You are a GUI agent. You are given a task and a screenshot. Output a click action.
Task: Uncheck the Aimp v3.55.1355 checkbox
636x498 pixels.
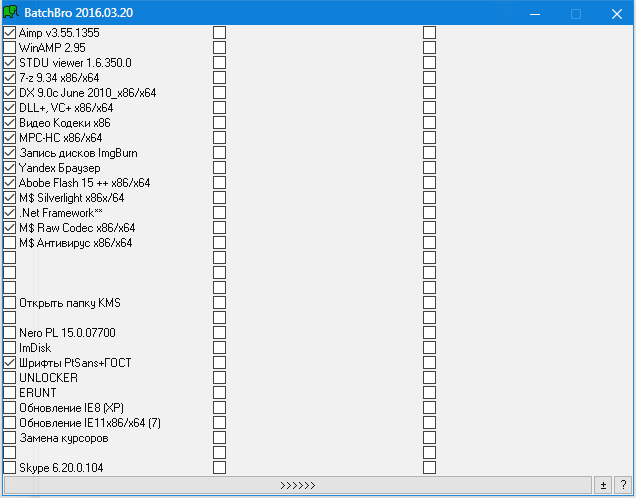[10, 33]
